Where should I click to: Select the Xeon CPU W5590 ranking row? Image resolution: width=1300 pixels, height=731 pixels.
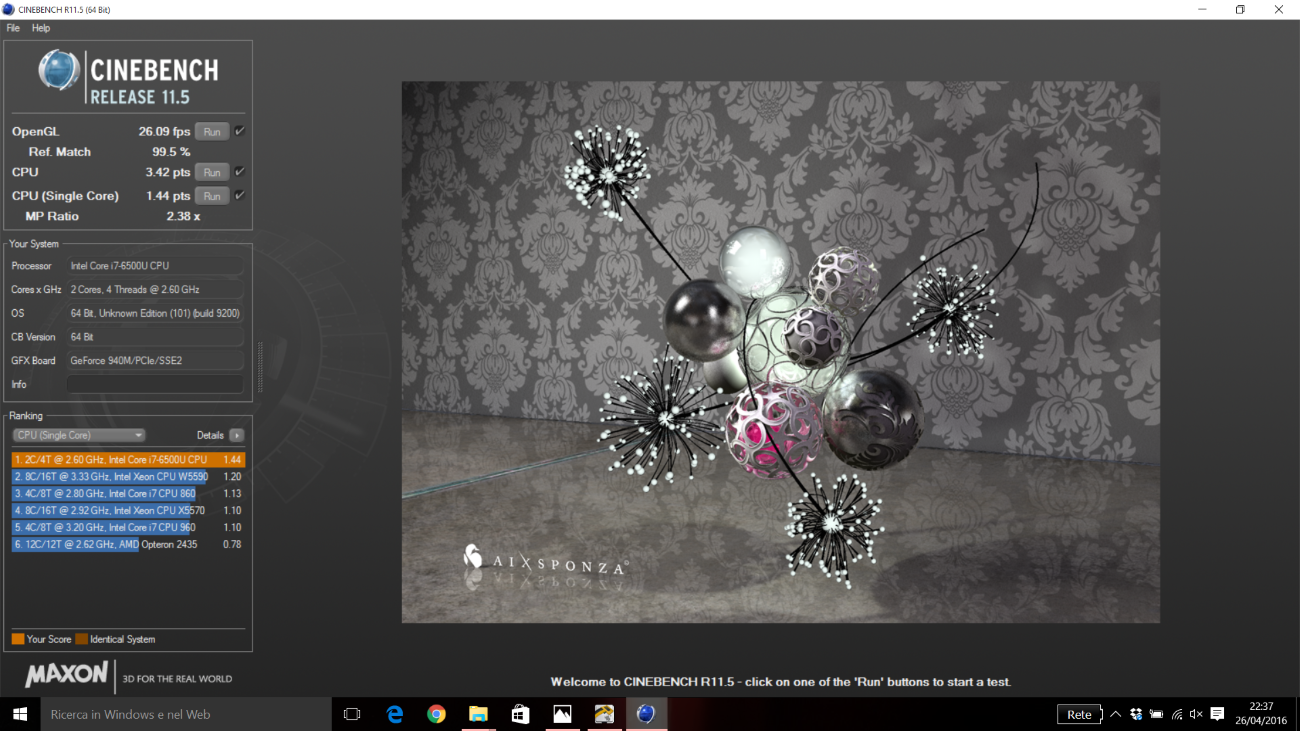[x=128, y=476]
